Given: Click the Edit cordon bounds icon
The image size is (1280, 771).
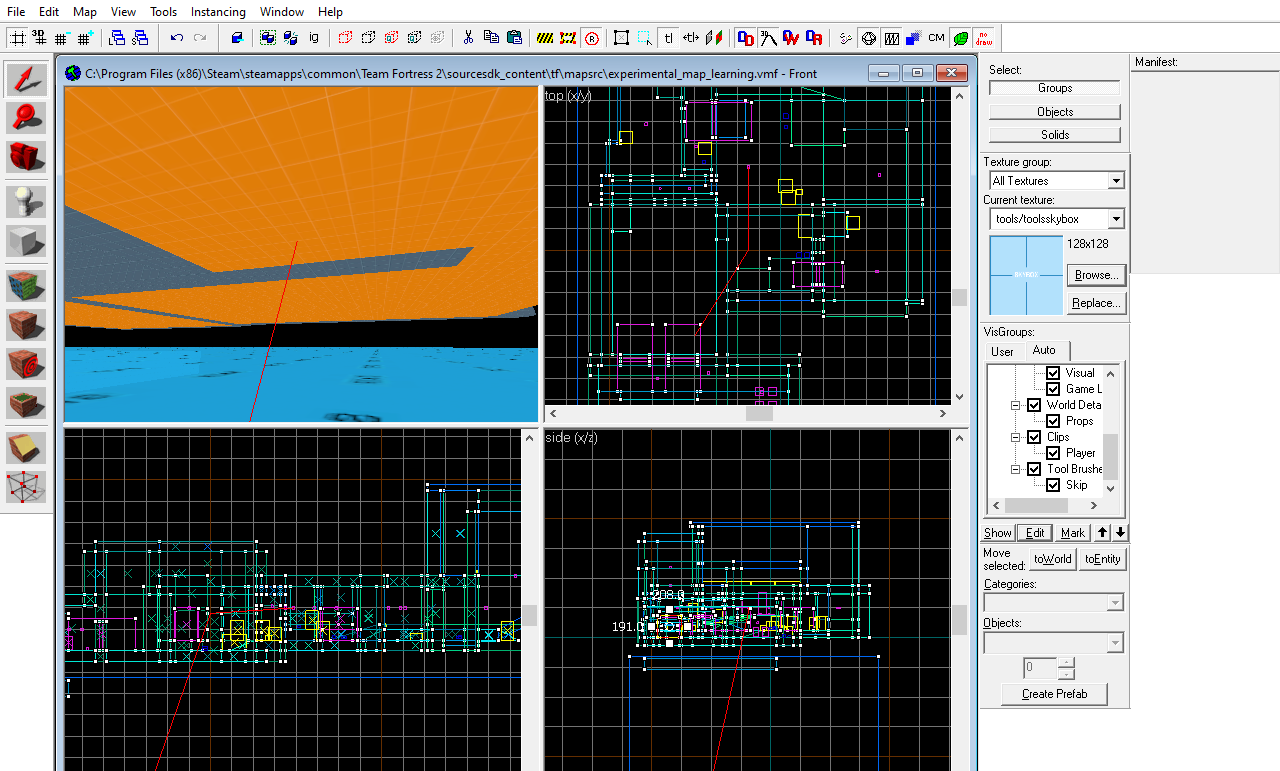Looking at the screenshot, I should coord(568,38).
